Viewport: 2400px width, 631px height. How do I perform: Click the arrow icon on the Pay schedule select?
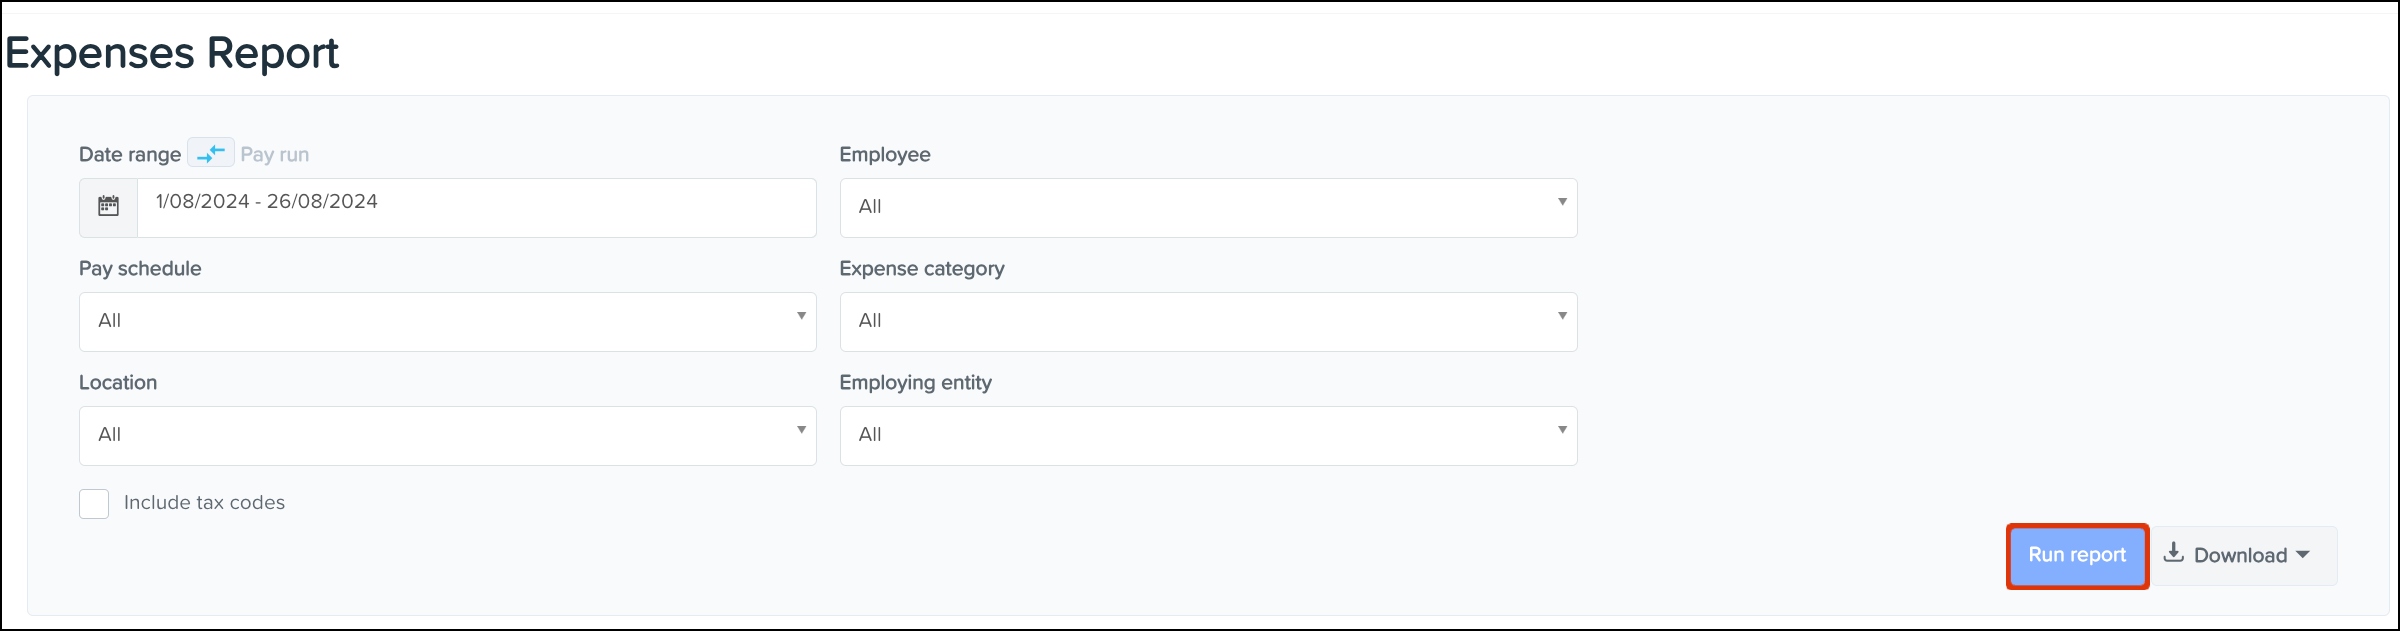click(x=801, y=317)
